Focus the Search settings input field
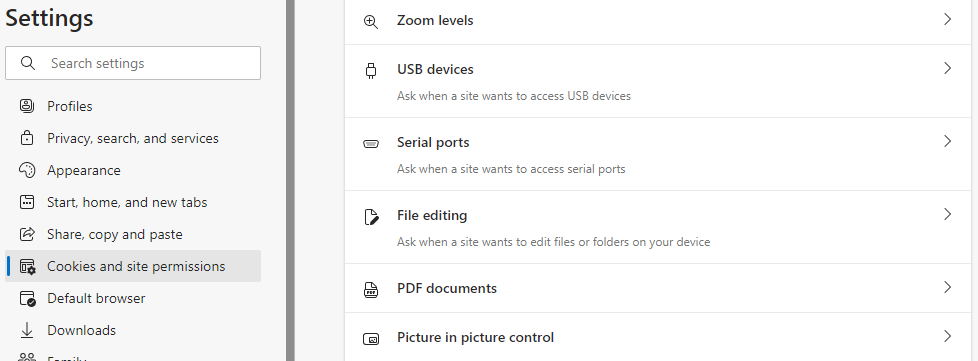 click(x=133, y=63)
